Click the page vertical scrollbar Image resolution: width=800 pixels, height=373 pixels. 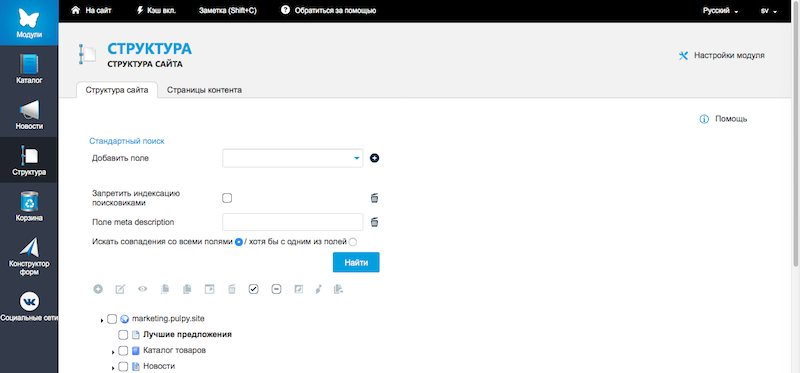796,133
